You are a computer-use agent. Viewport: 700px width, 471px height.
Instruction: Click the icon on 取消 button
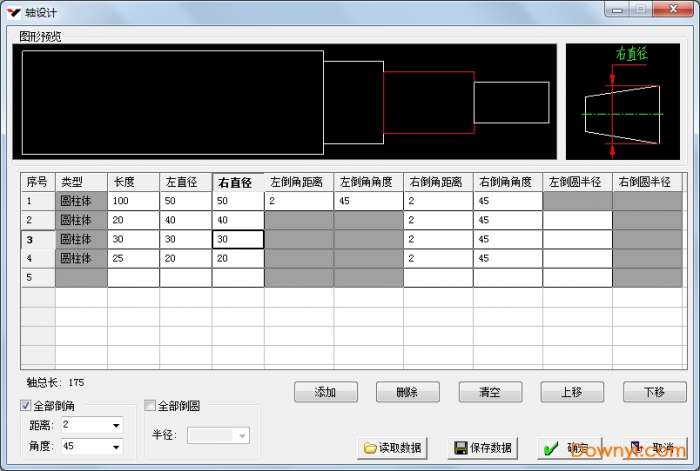pos(636,447)
